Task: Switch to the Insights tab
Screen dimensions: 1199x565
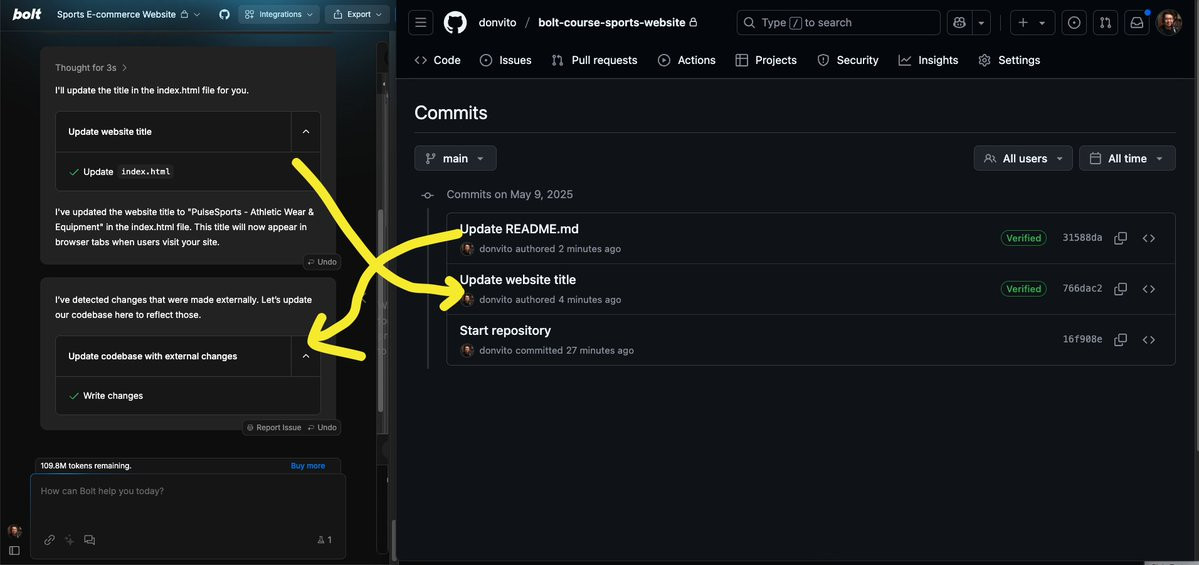Action: (928, 60)
